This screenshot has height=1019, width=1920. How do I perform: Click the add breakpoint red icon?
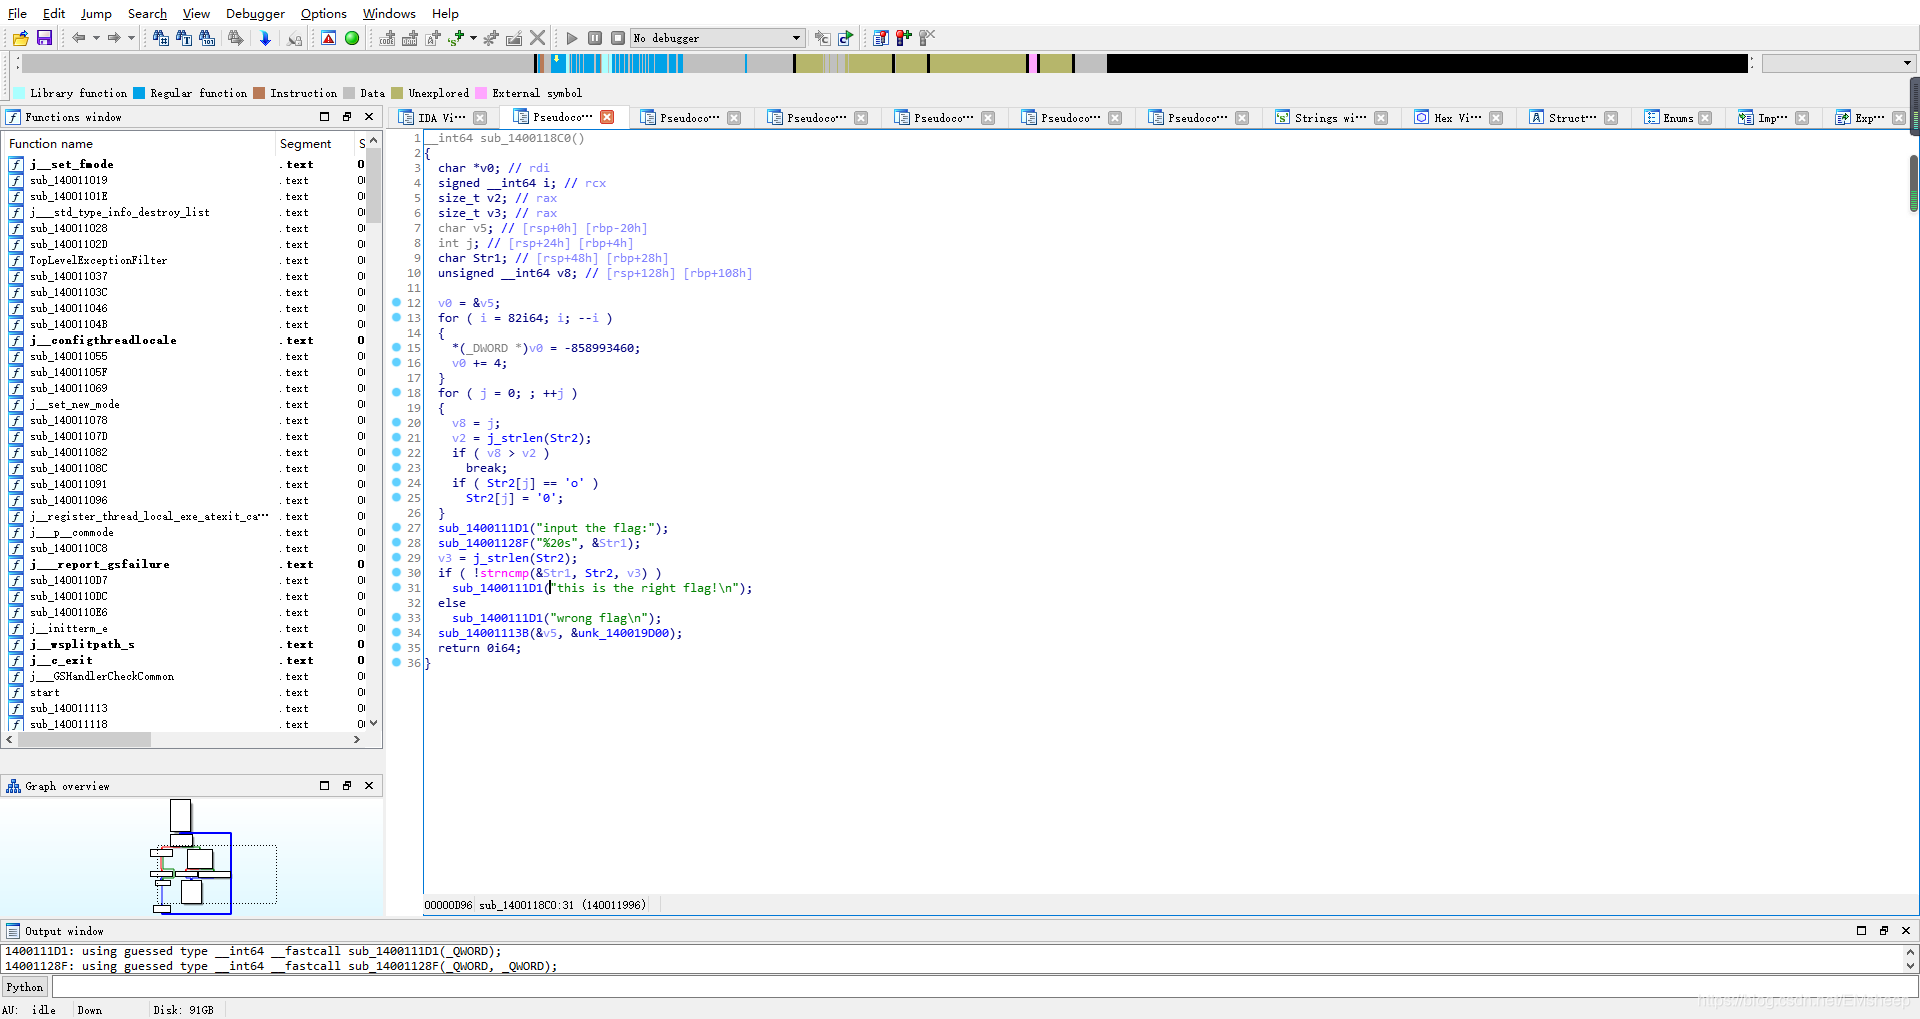904,38
